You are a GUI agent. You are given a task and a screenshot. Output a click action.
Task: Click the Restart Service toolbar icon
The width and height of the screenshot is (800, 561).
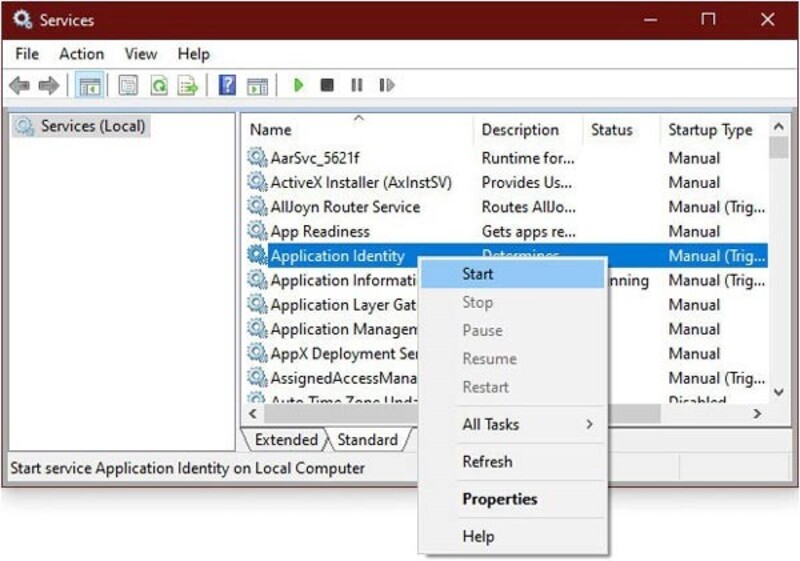tap(387, 85)
